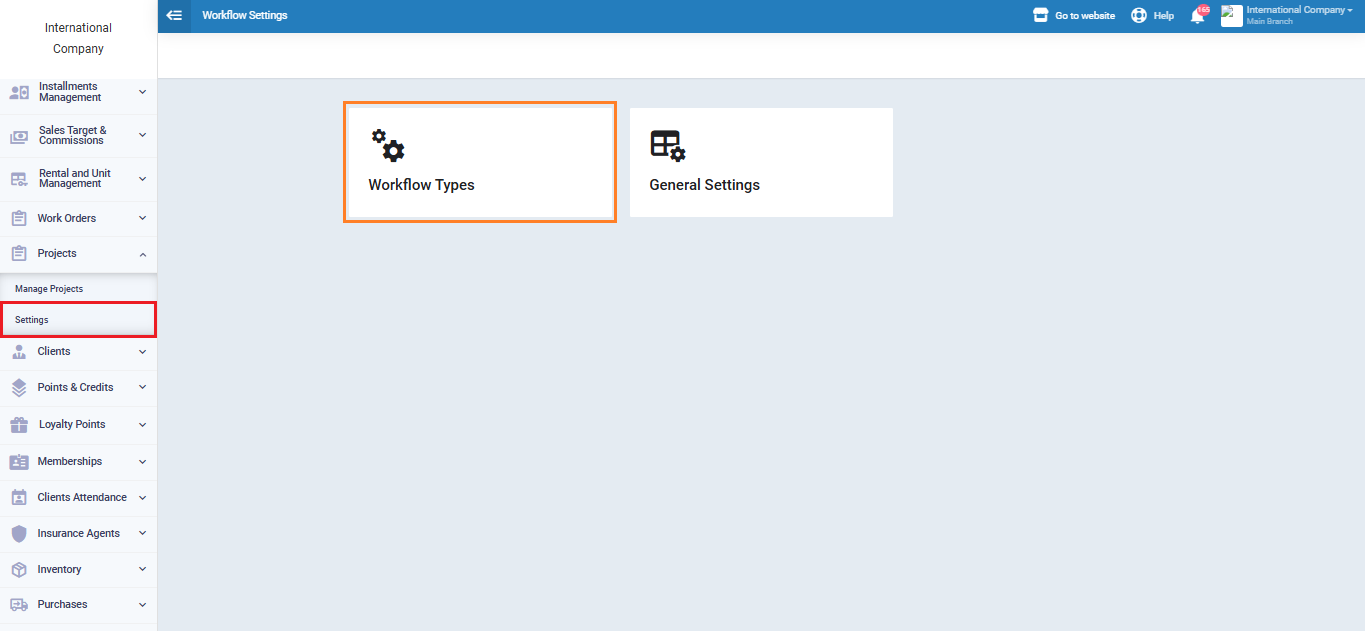Select Settings under Projects

click(32, 320)
